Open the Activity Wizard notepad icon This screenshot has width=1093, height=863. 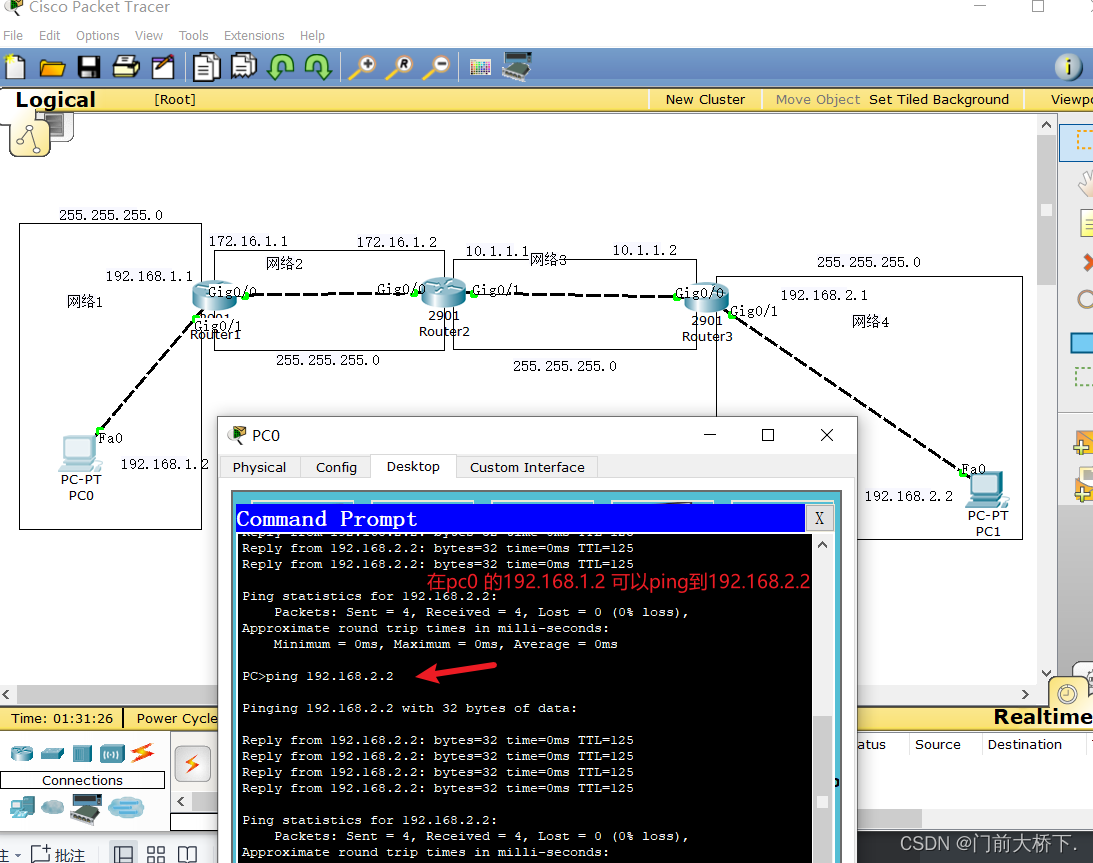[163, 67]
